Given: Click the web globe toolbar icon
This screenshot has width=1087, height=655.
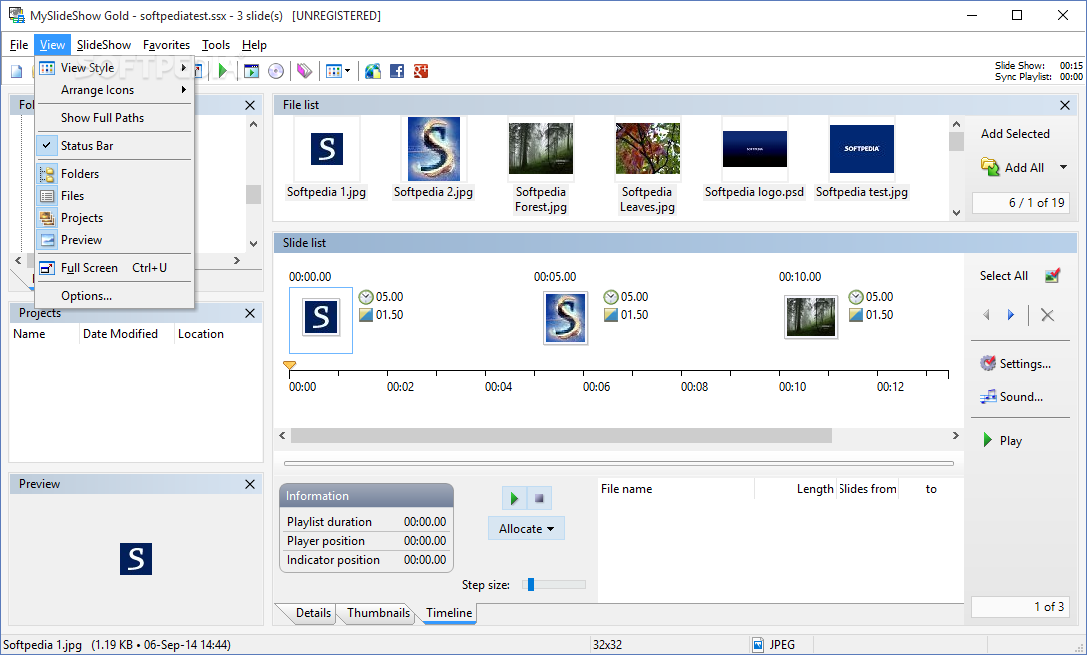Looking at the screenshot, I should click(373, 71).
